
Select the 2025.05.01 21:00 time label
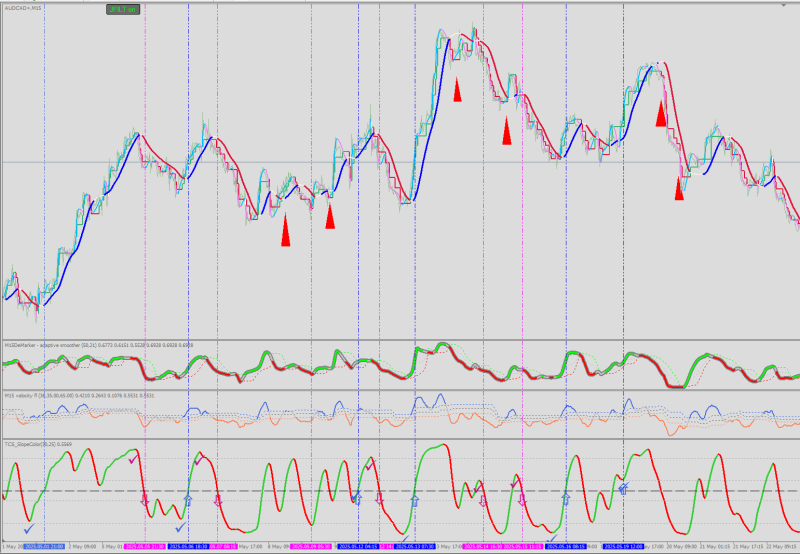(44, 546)
